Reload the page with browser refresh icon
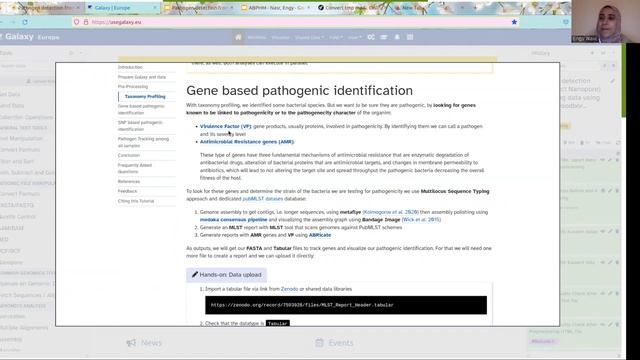The image size is (640, 360). point(25,22)
